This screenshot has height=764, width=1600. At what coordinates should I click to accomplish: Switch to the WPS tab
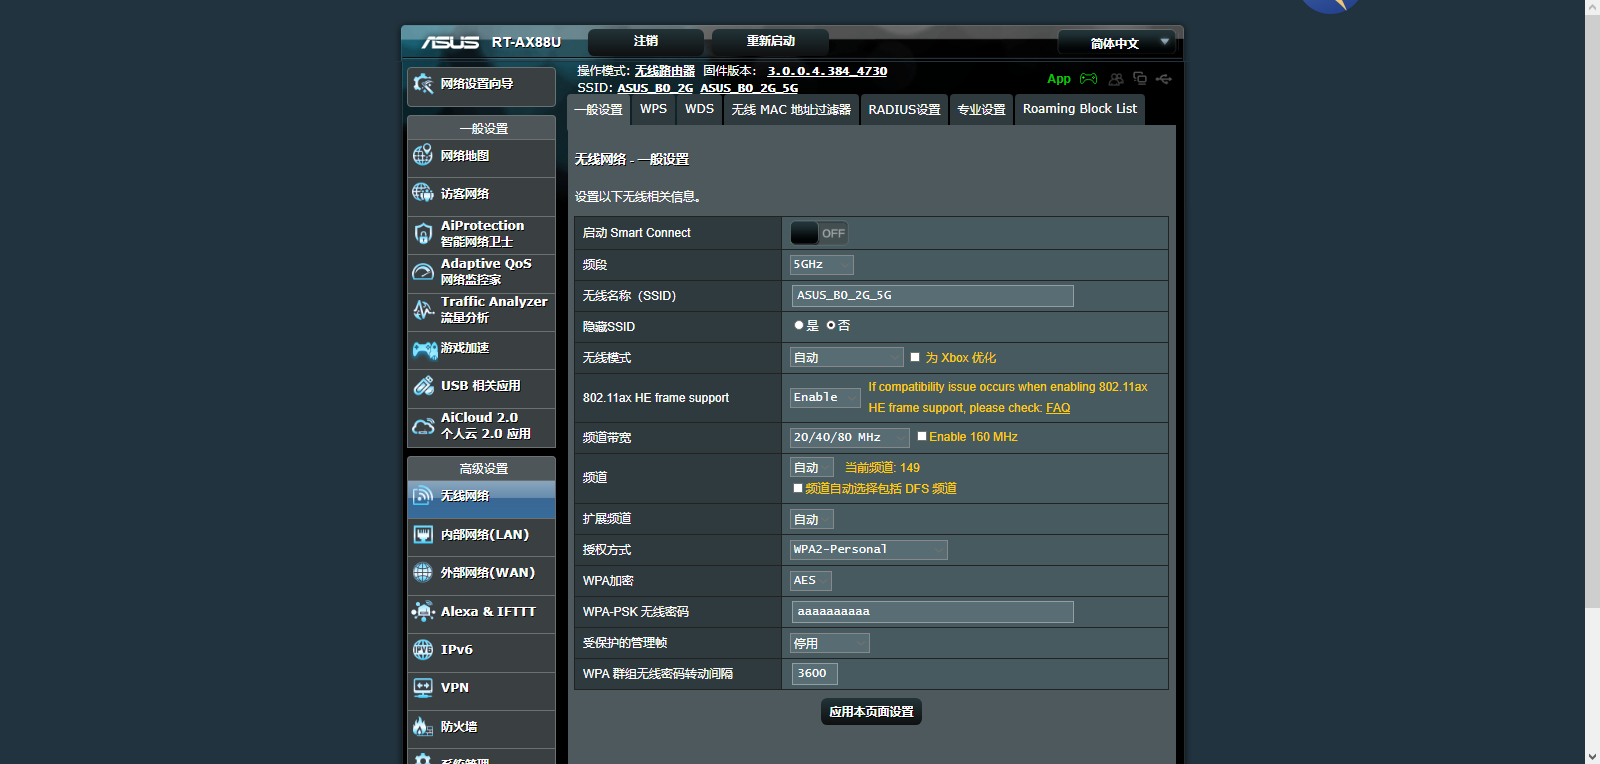pyautogui.click(x=653, y=109)
